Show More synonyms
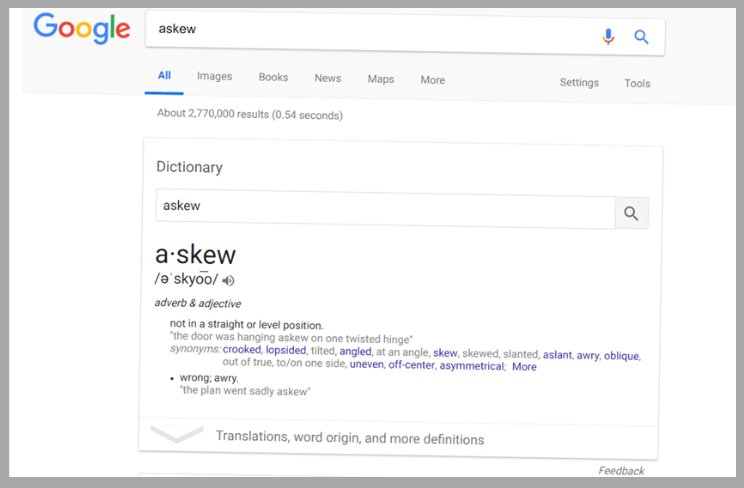Image resolution: width=744 pixels, height=488 pixels. pyautogui.click(x=524, y=367)
